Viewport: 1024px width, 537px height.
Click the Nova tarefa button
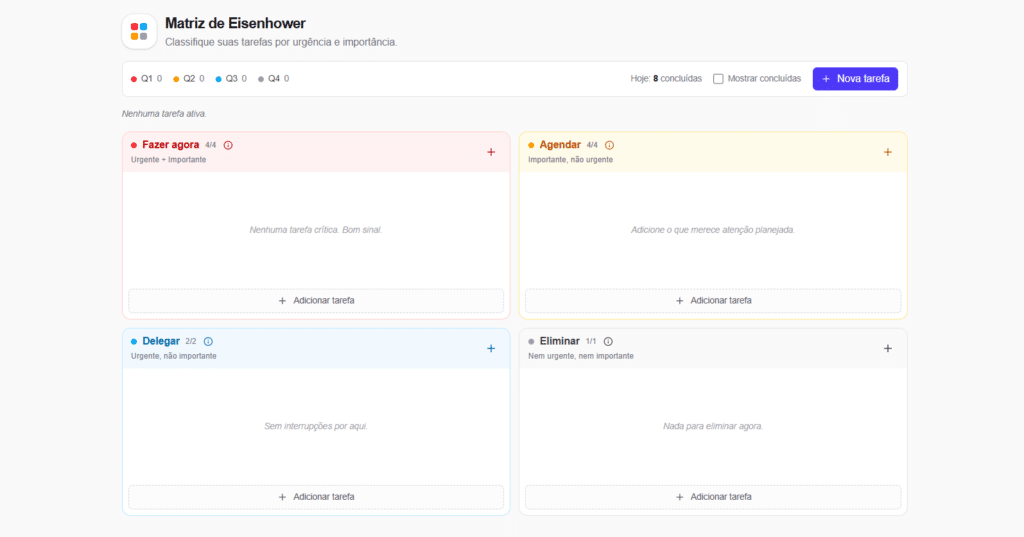855,79
